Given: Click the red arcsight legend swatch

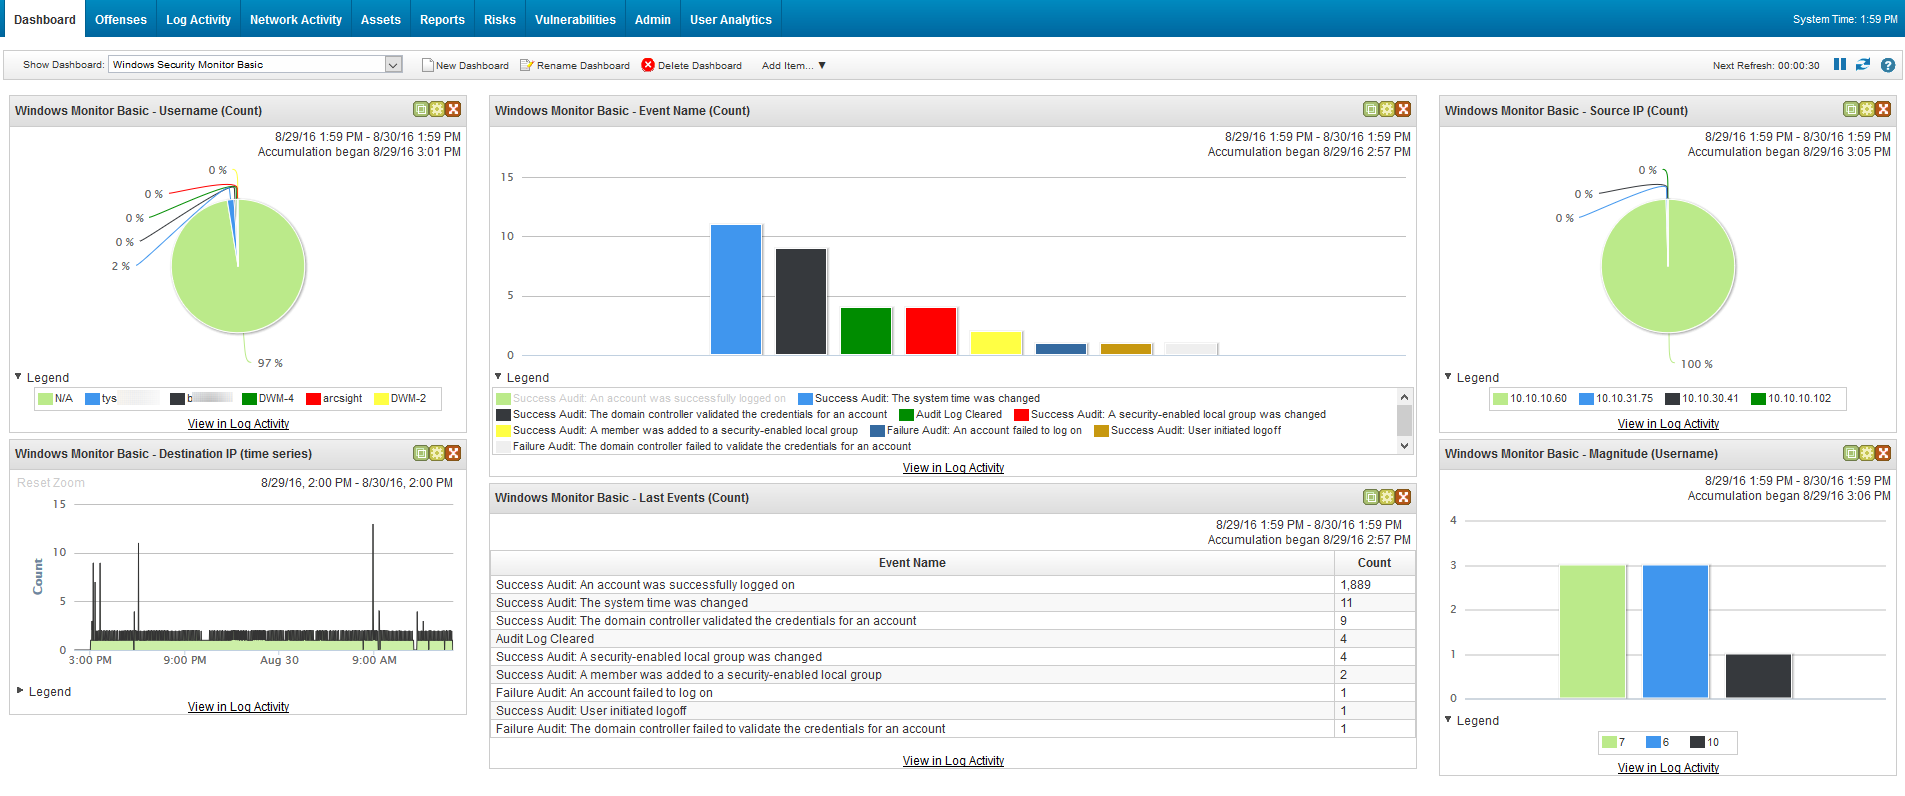Looking at the screenshot, I should (x=313, y=399).
